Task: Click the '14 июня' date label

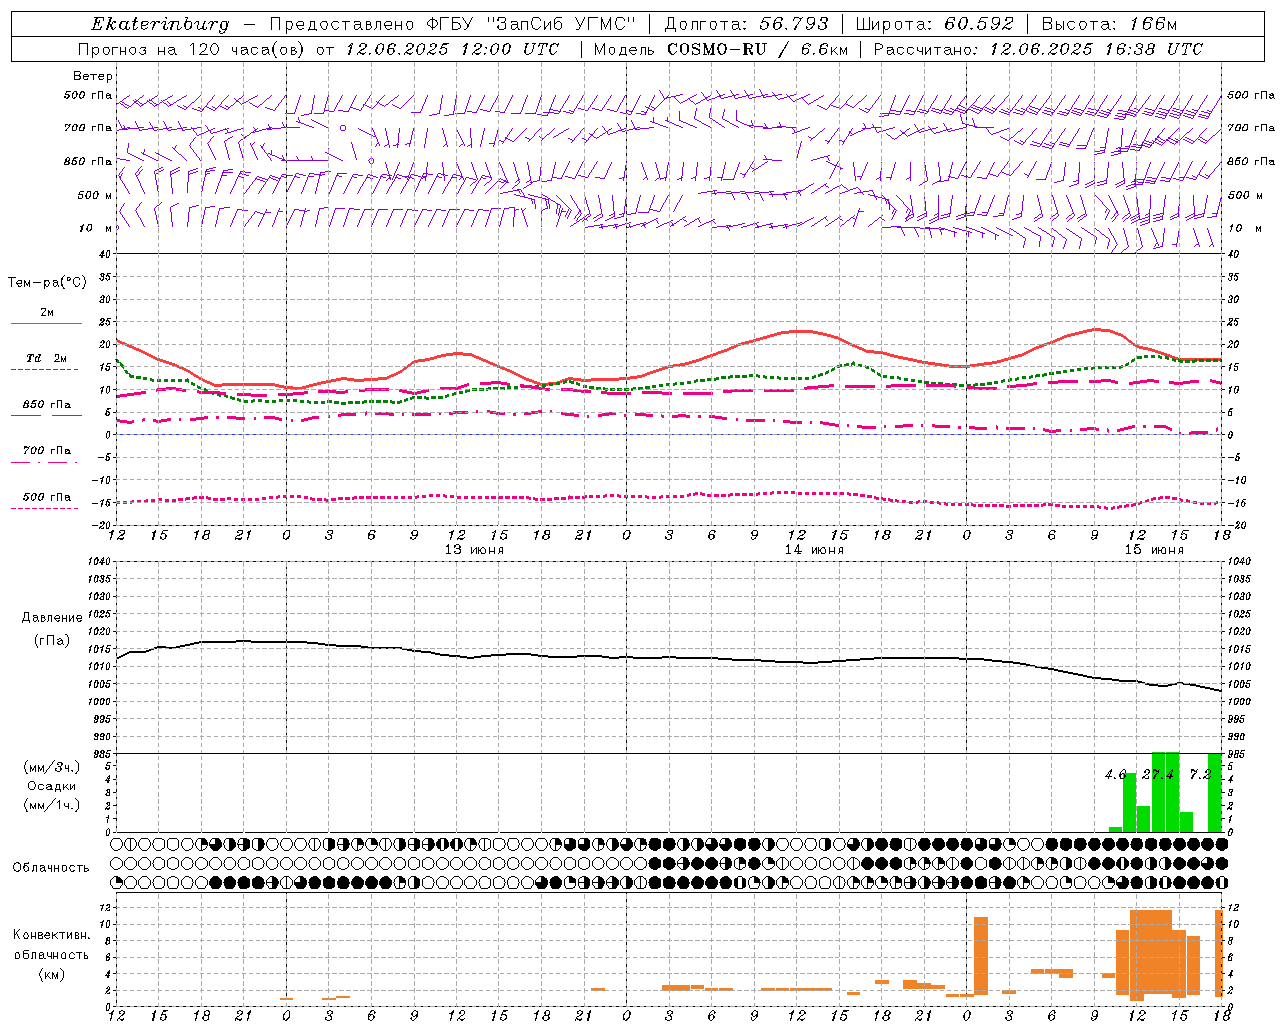Action: pos(815,550)
